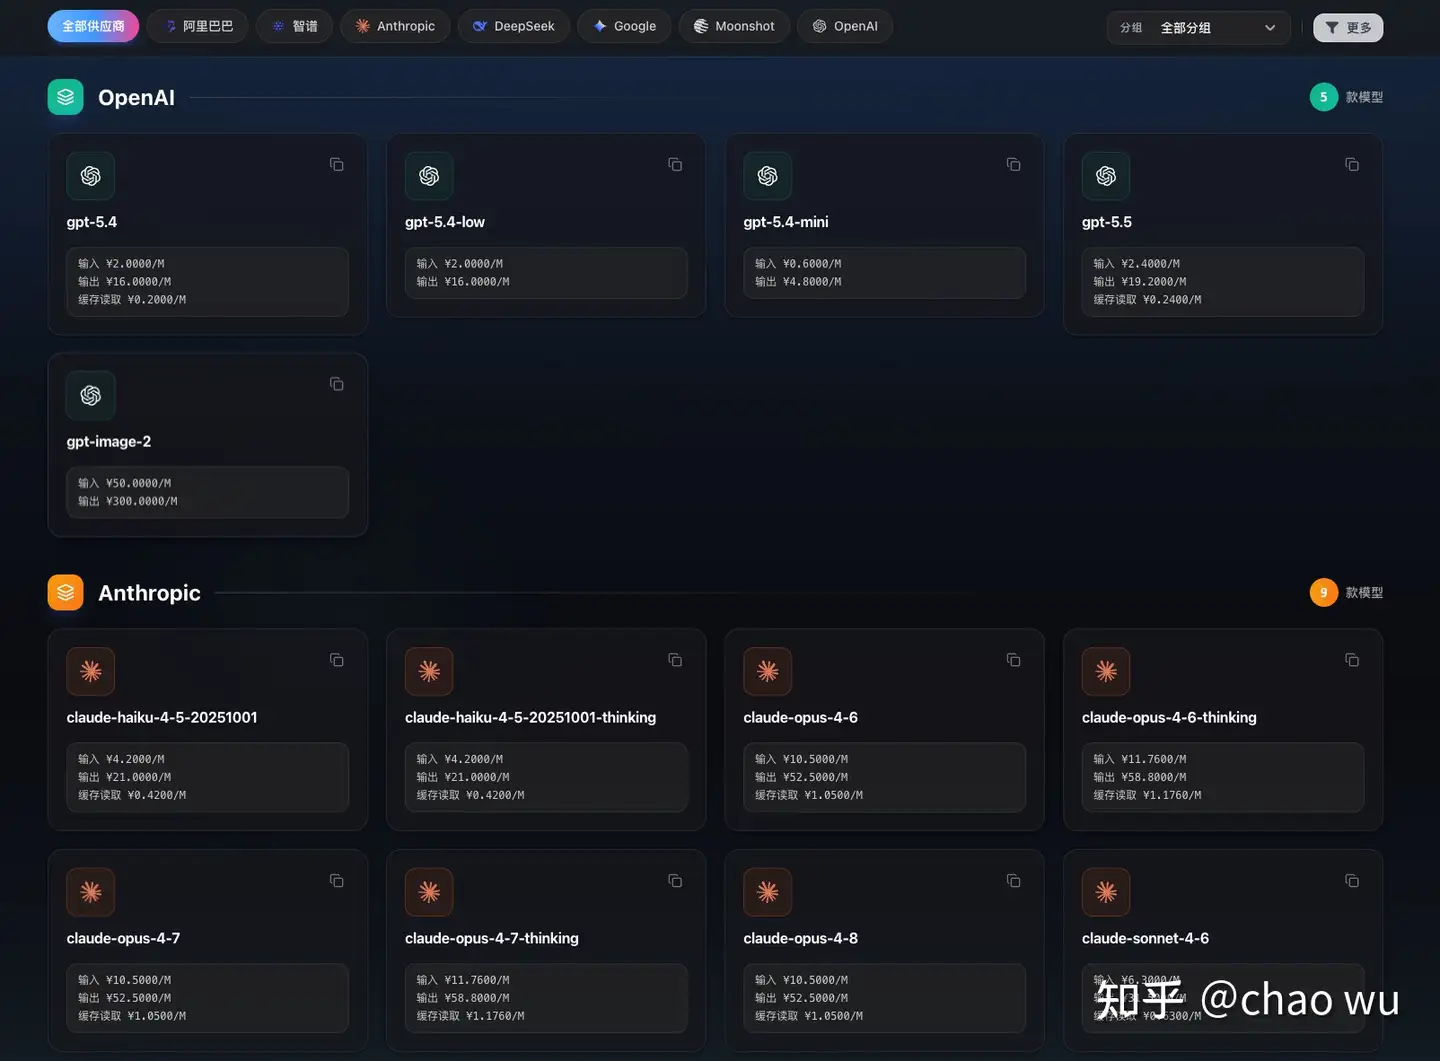Open the 更多 filter button

pos(1348,28)
